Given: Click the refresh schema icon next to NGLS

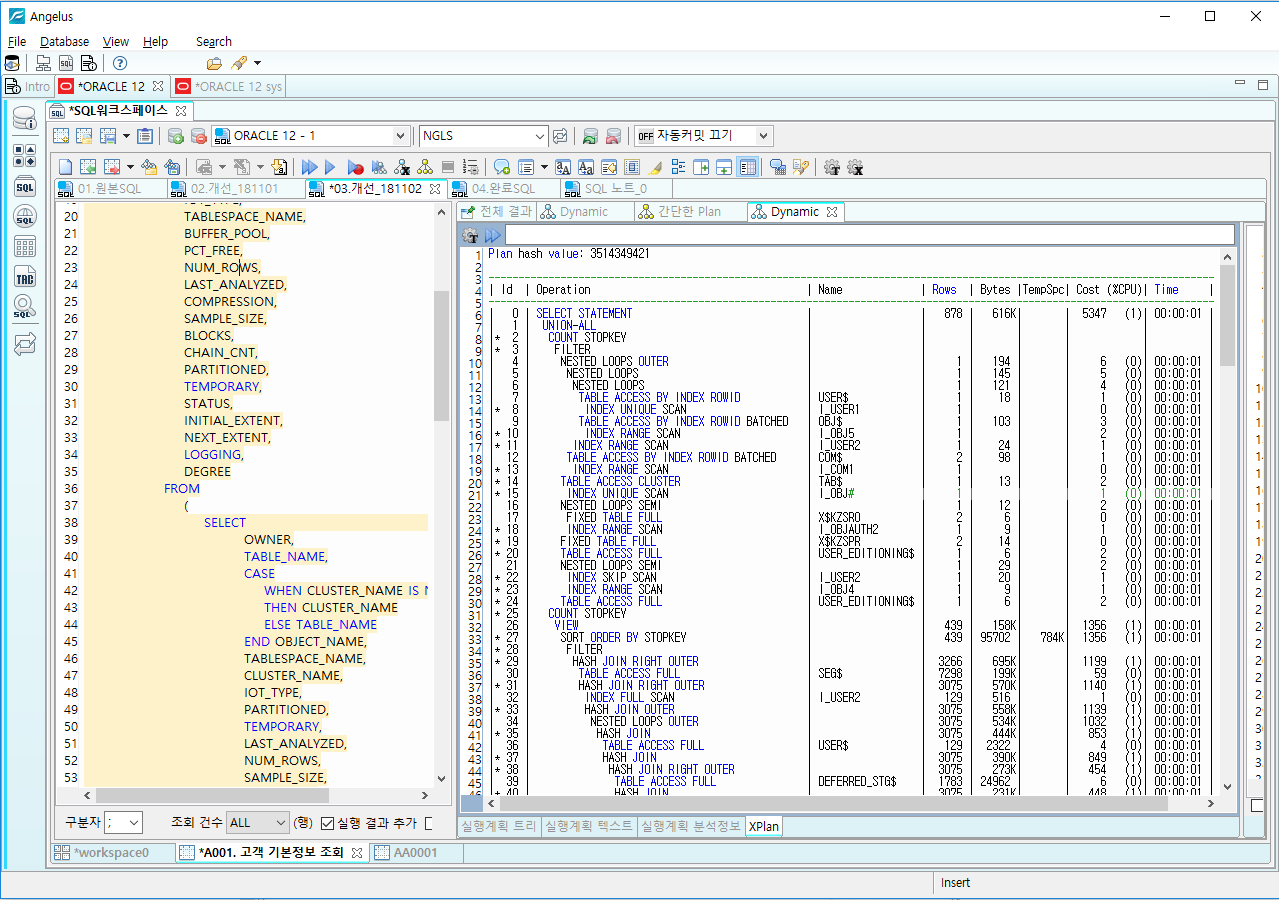Looking at the screenshot, I should tap(560, 136).
